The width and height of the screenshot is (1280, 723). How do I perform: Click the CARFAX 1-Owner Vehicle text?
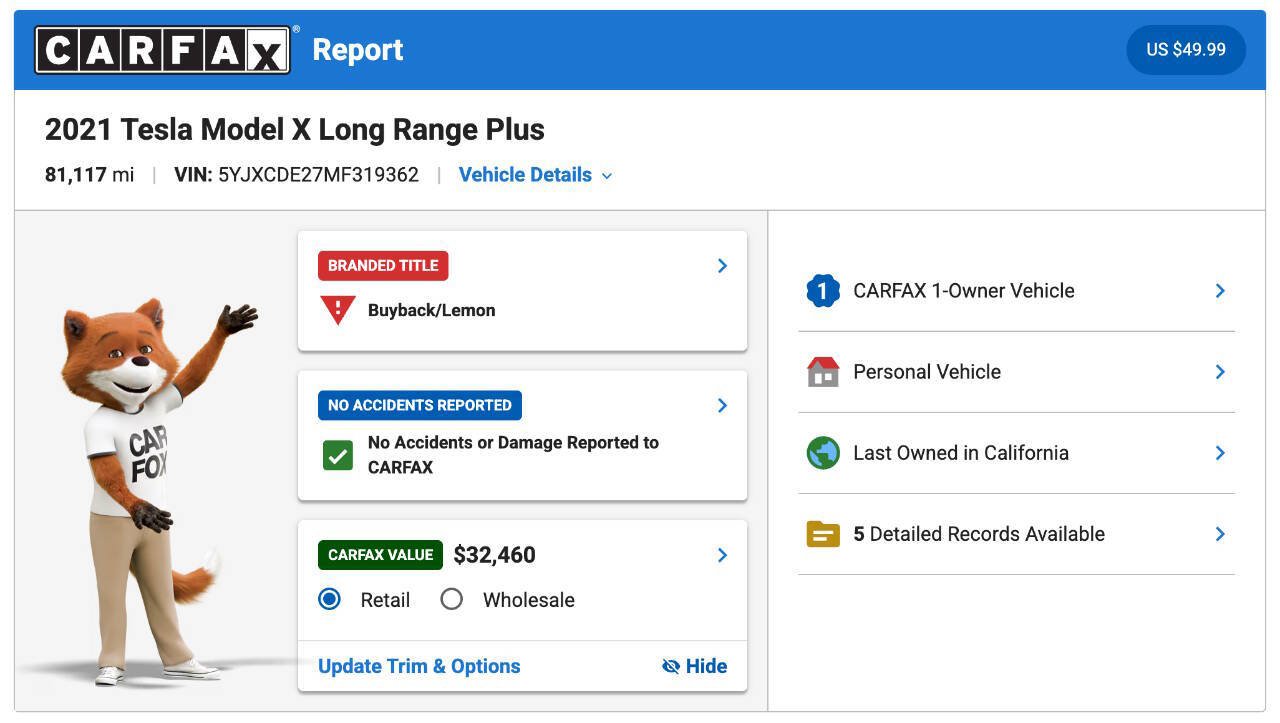click(964, 291)
